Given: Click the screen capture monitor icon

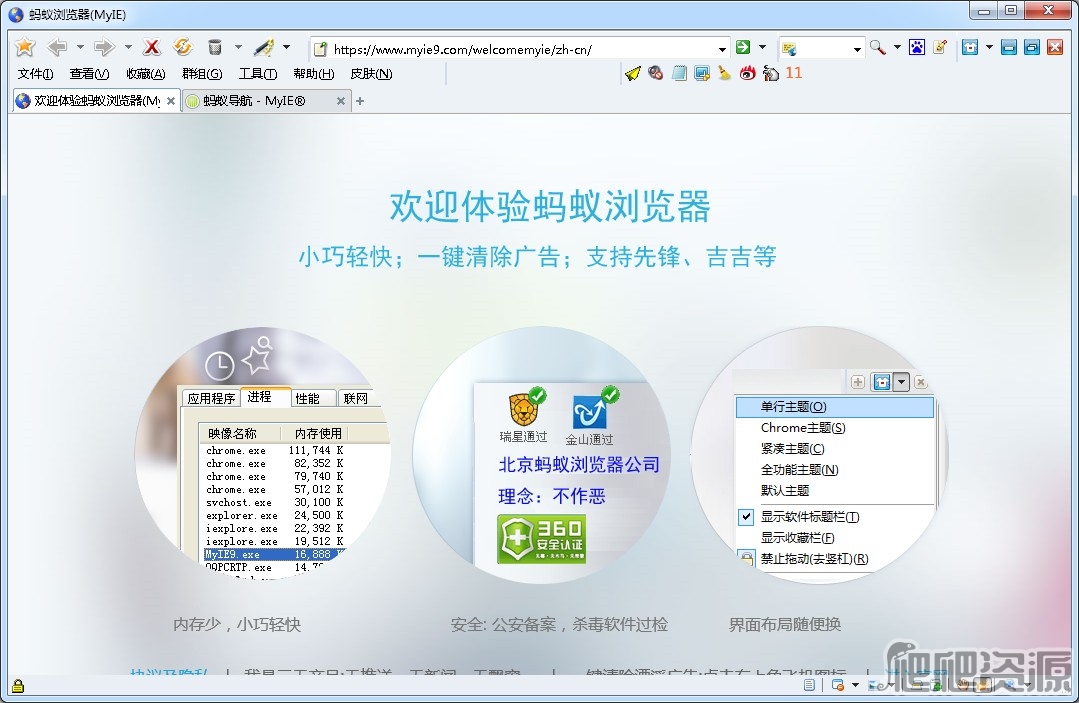Looking at the screenshot, I should [x=702, y=73].
